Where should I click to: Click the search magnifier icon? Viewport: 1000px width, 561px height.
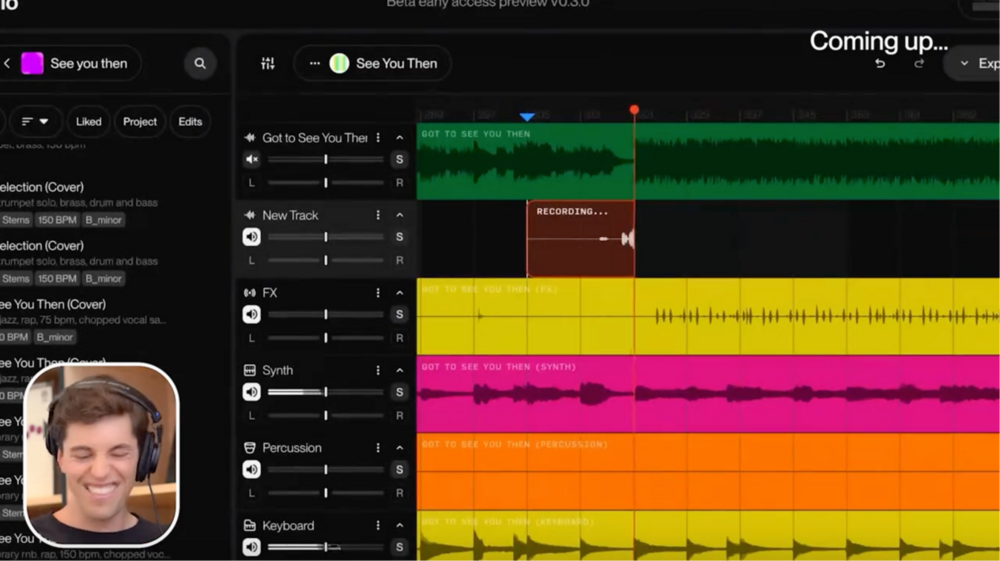click(200, 63)
